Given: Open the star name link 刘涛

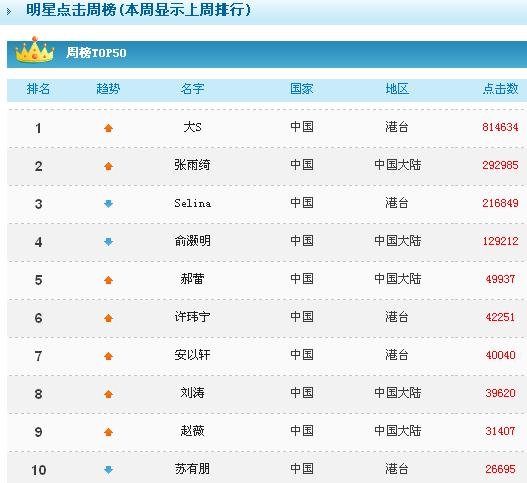Looking at the screenshot, I should point(192,393).
